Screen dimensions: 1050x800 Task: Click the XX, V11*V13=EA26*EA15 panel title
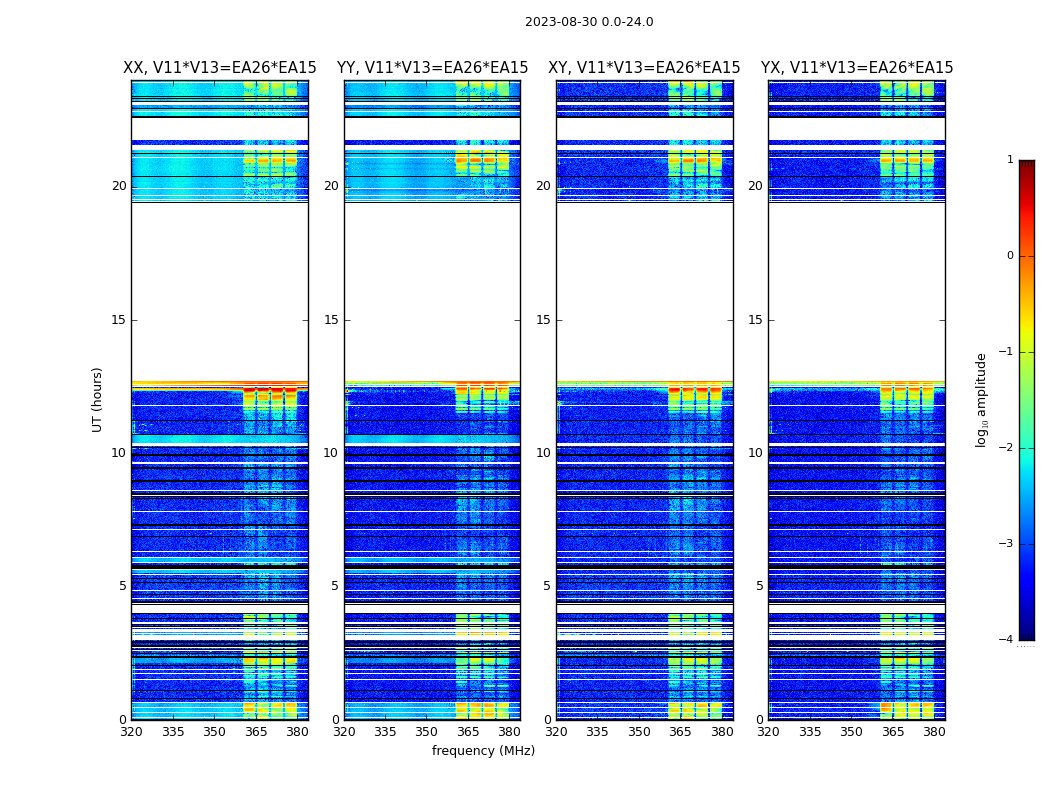pos(220,68)
